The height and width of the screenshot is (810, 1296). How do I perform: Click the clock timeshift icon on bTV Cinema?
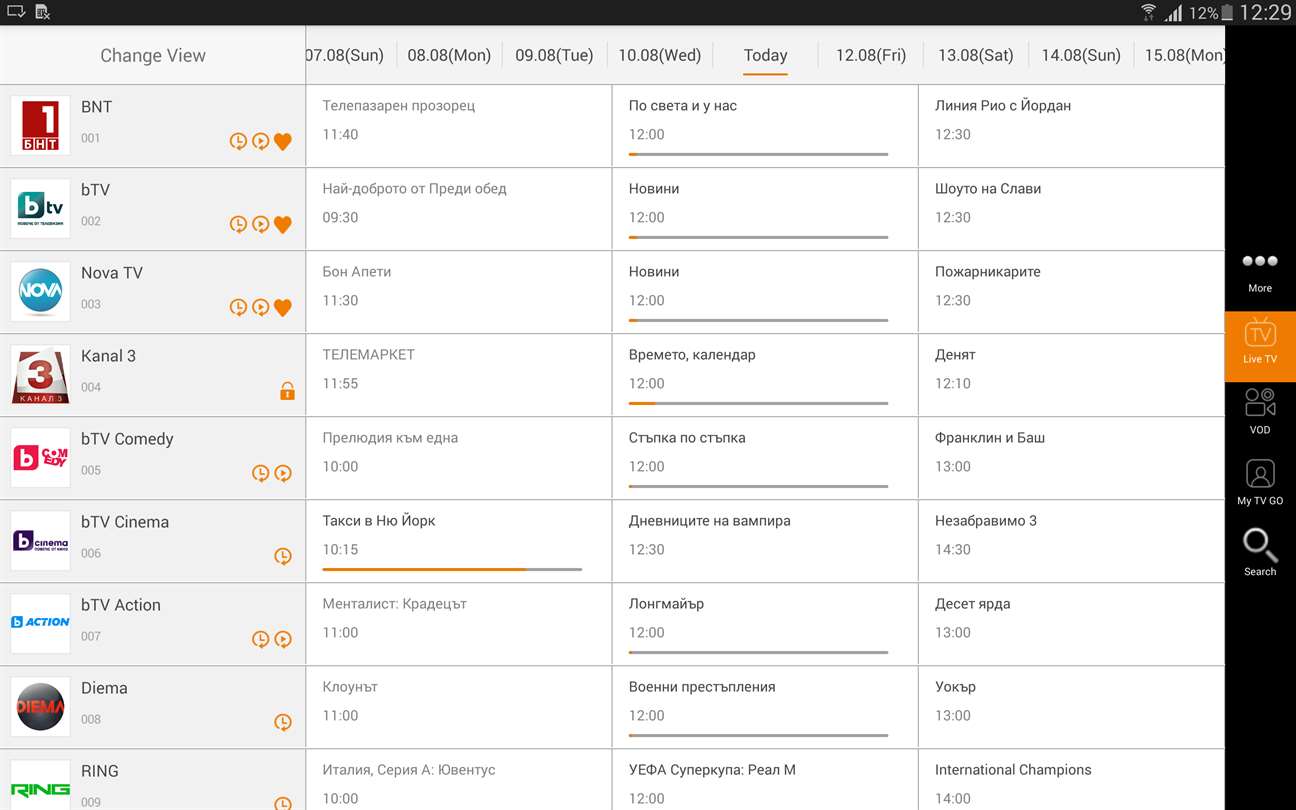pyautogui.click(x=283, y=556)
